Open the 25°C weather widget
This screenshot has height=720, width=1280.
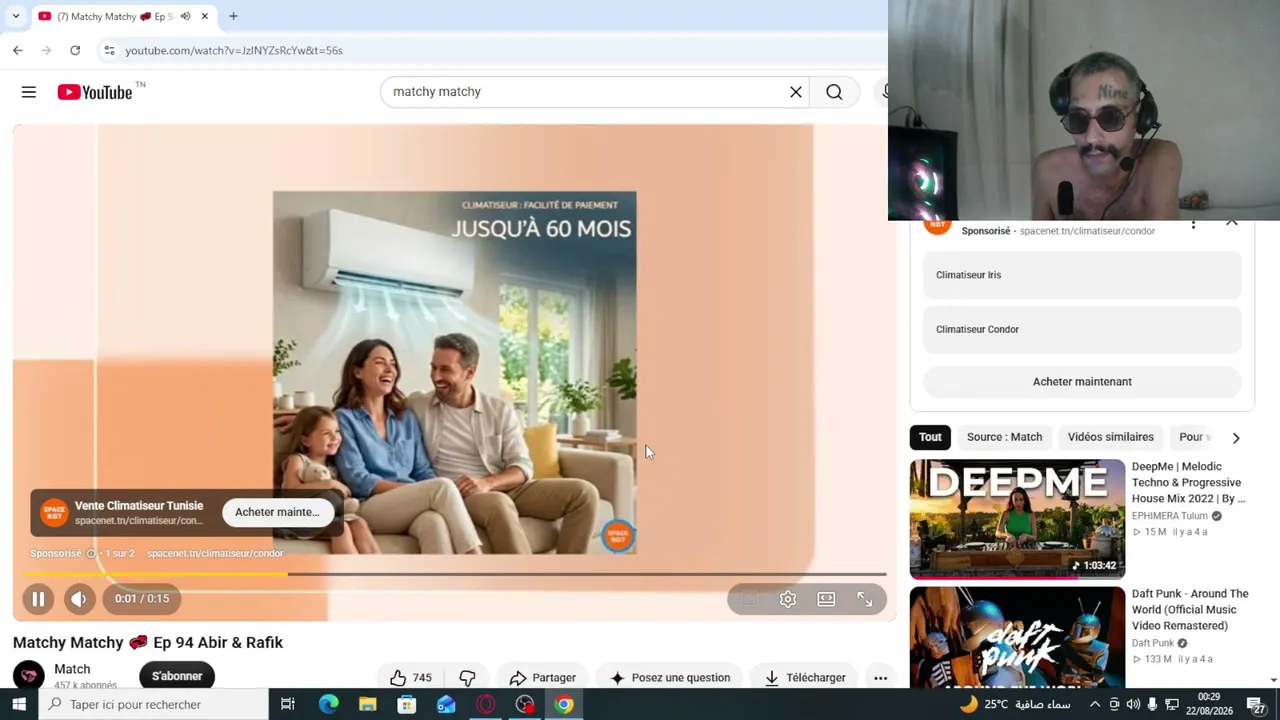tap(1013, 704)
